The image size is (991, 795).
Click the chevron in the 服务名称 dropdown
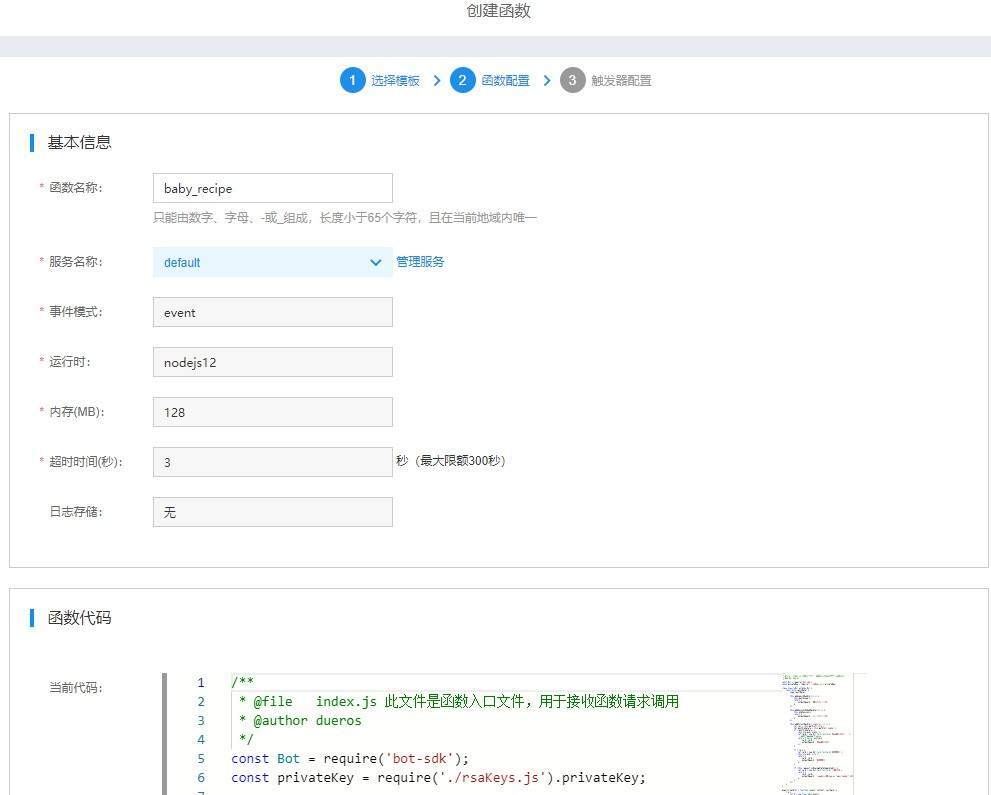pyautogui.click(x=376, y=262)
